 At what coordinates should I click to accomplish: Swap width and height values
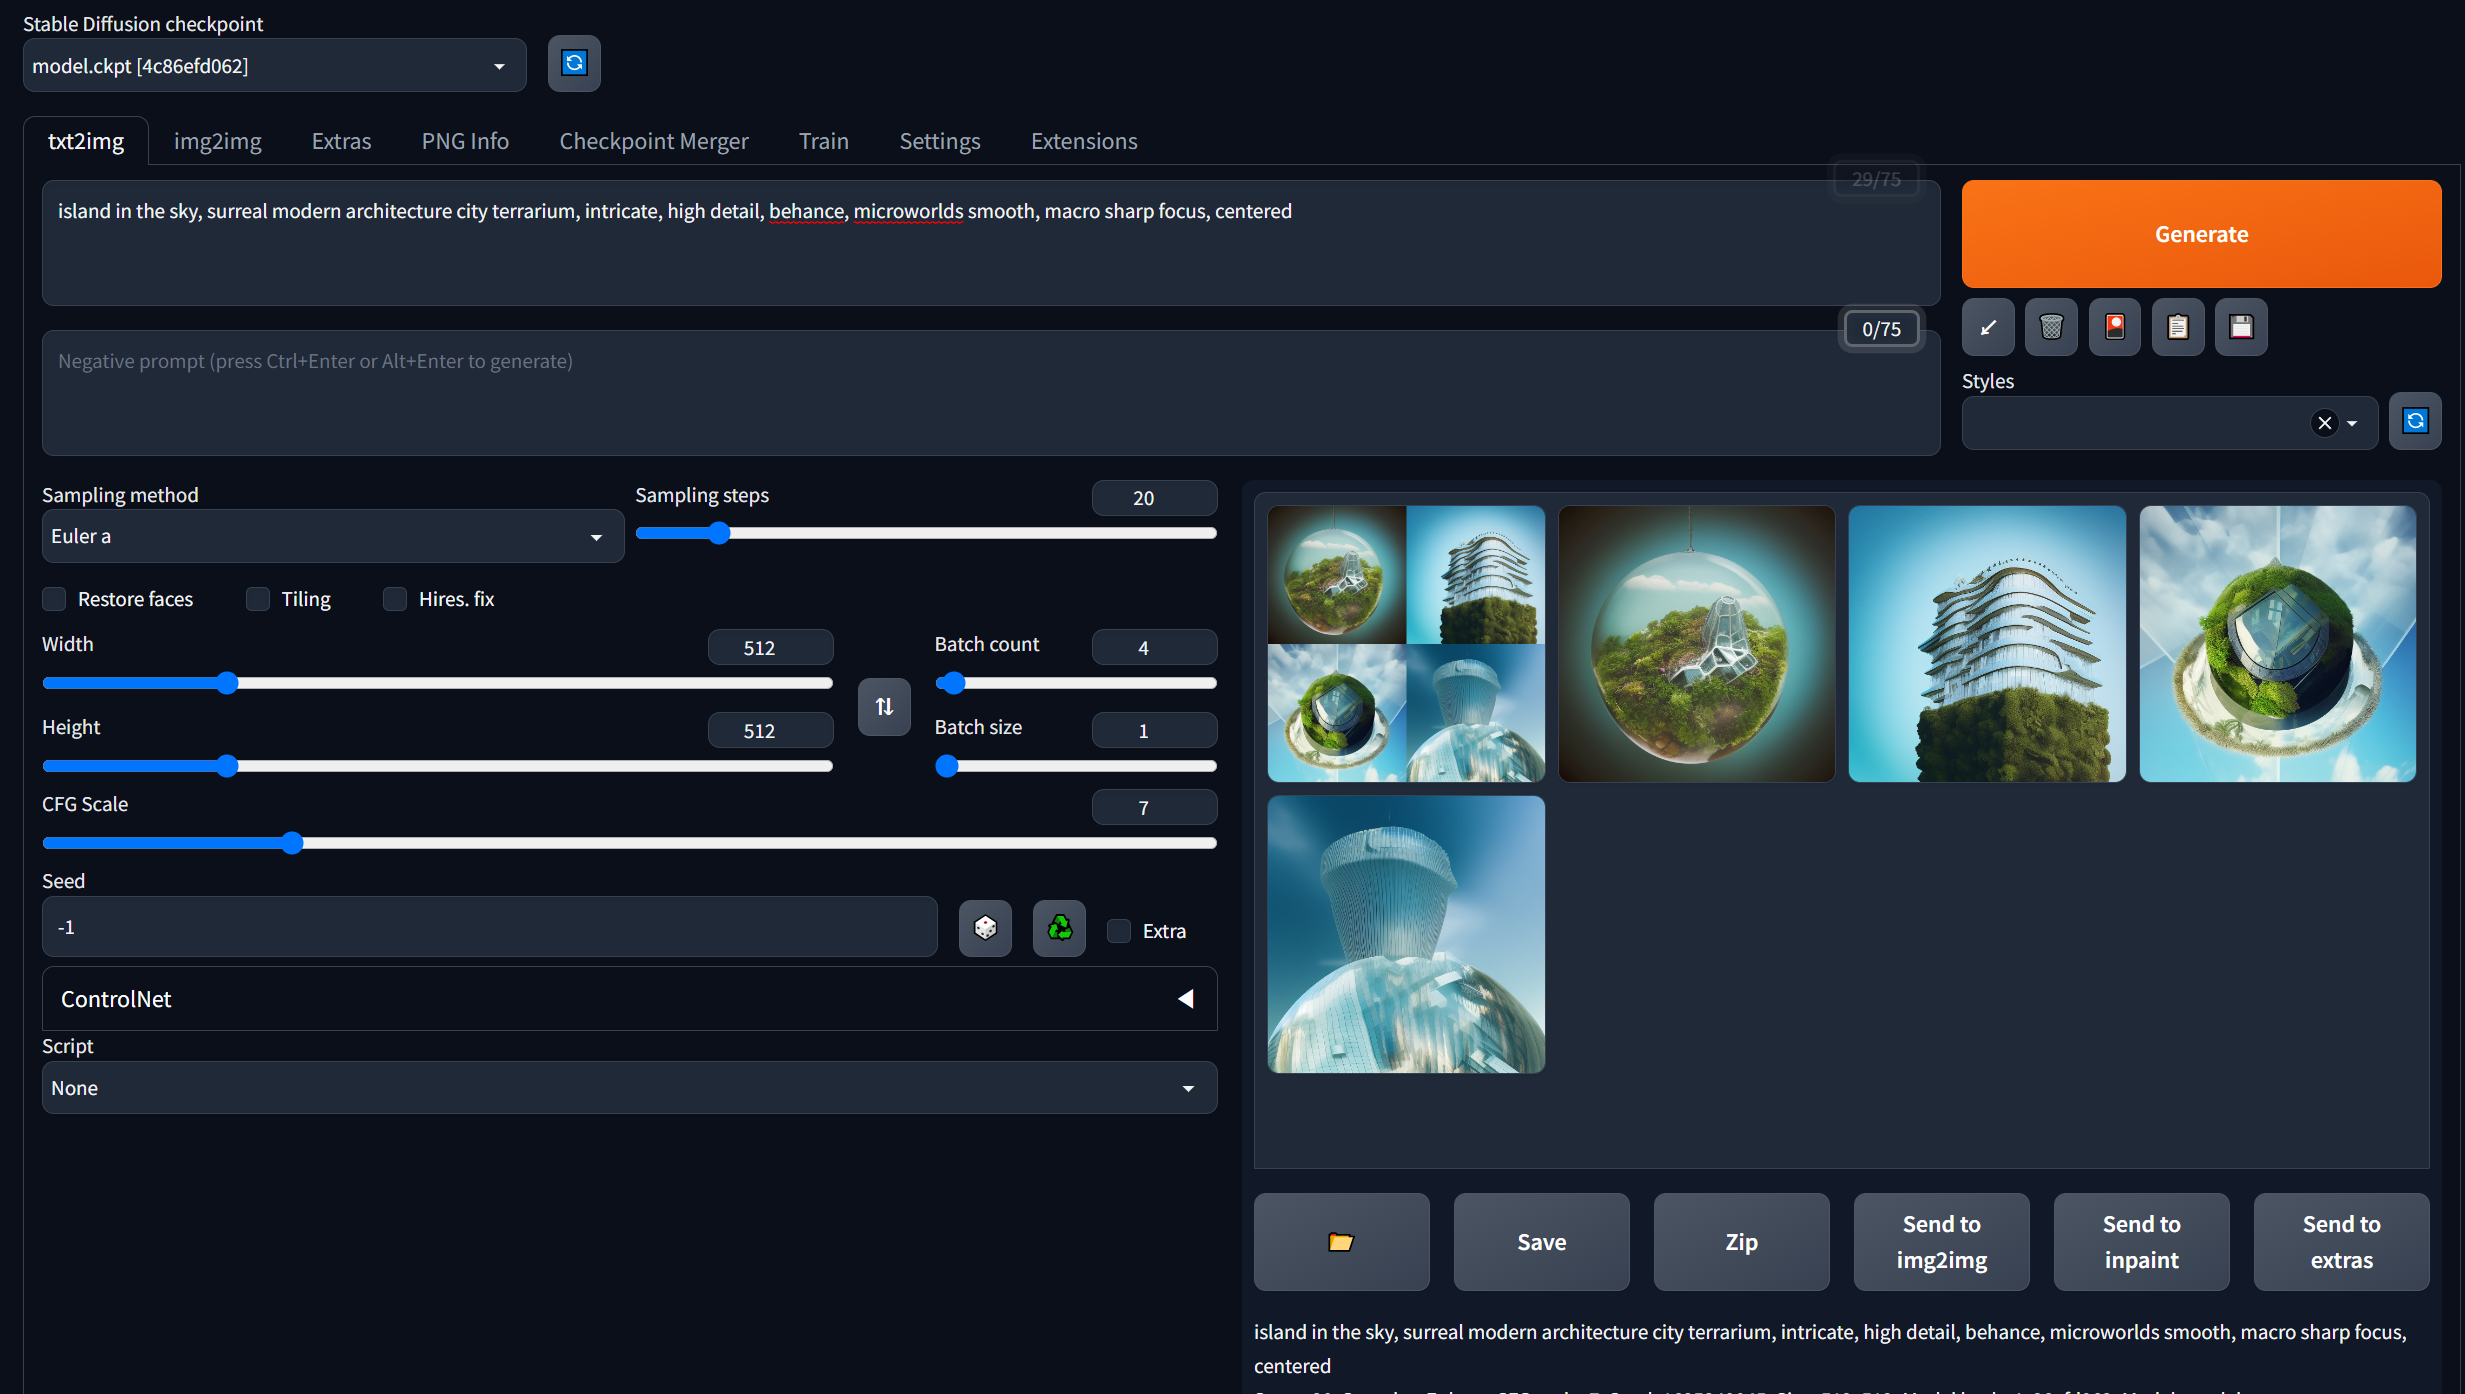pyautogui.click(x=884, y=707)
